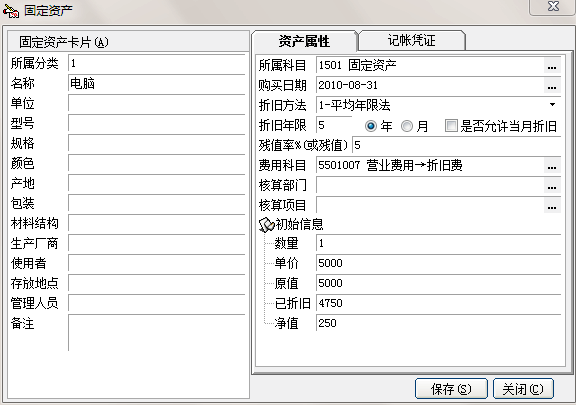The image size is (576, 405).
Task: Click the 固定资产 title bar app icon
Action: tap(11, 11)
